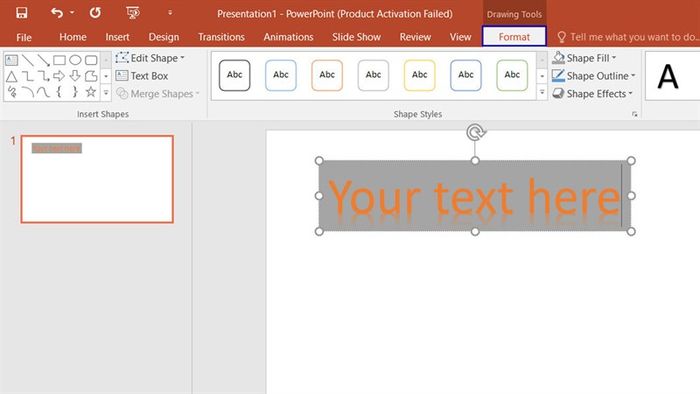Viewport: 700px width, 394px height.
Task: Start presentation from beginning icon
Action: tap(133, 13)
